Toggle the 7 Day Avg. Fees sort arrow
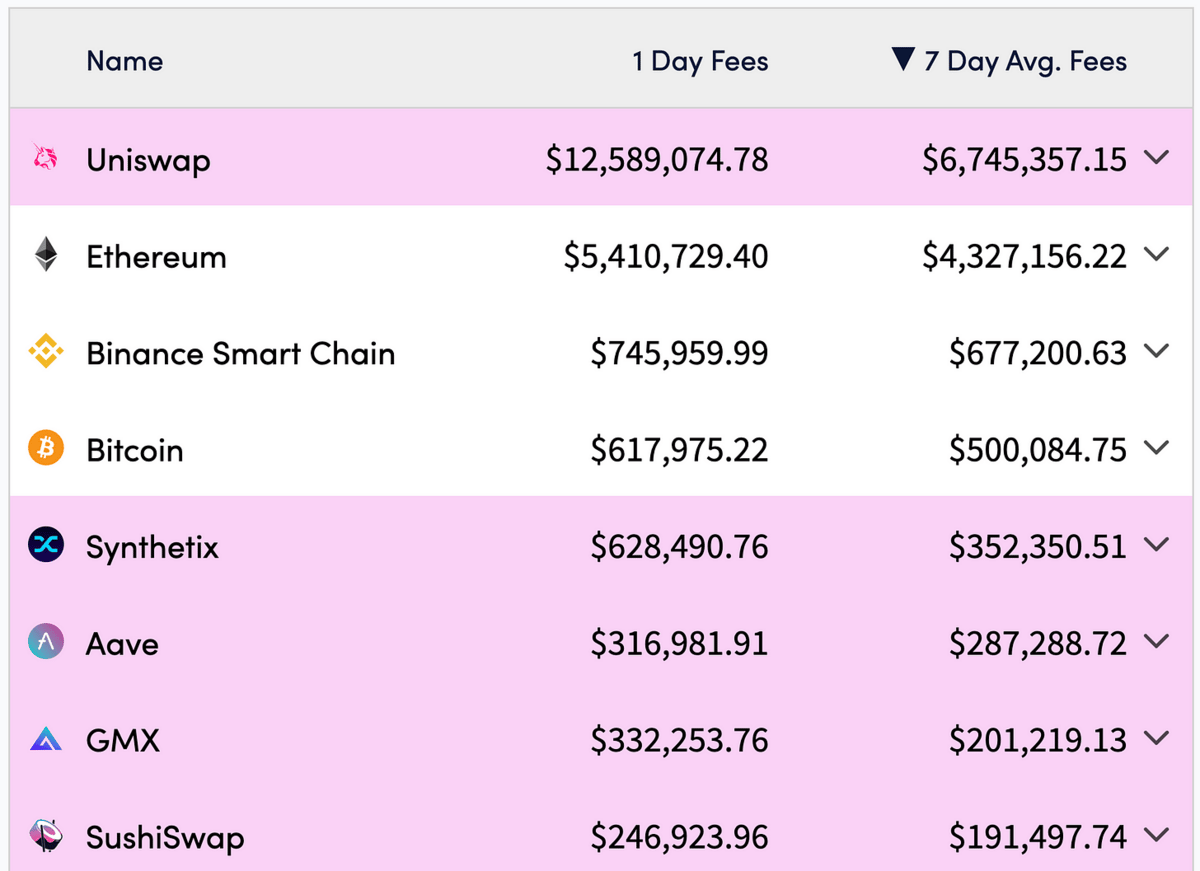This screenshot has width=1200, height=871. (x=903, y=61)
